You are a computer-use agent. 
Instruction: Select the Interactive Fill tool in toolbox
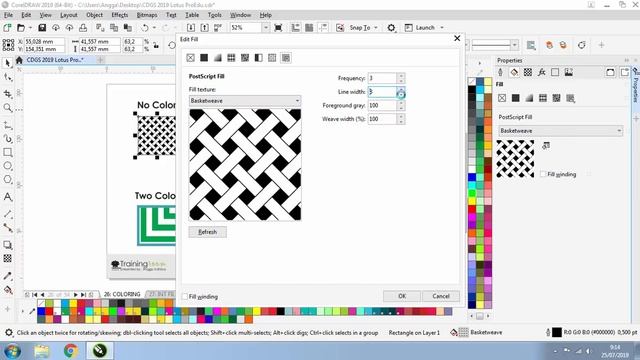[x=7, y=290]
